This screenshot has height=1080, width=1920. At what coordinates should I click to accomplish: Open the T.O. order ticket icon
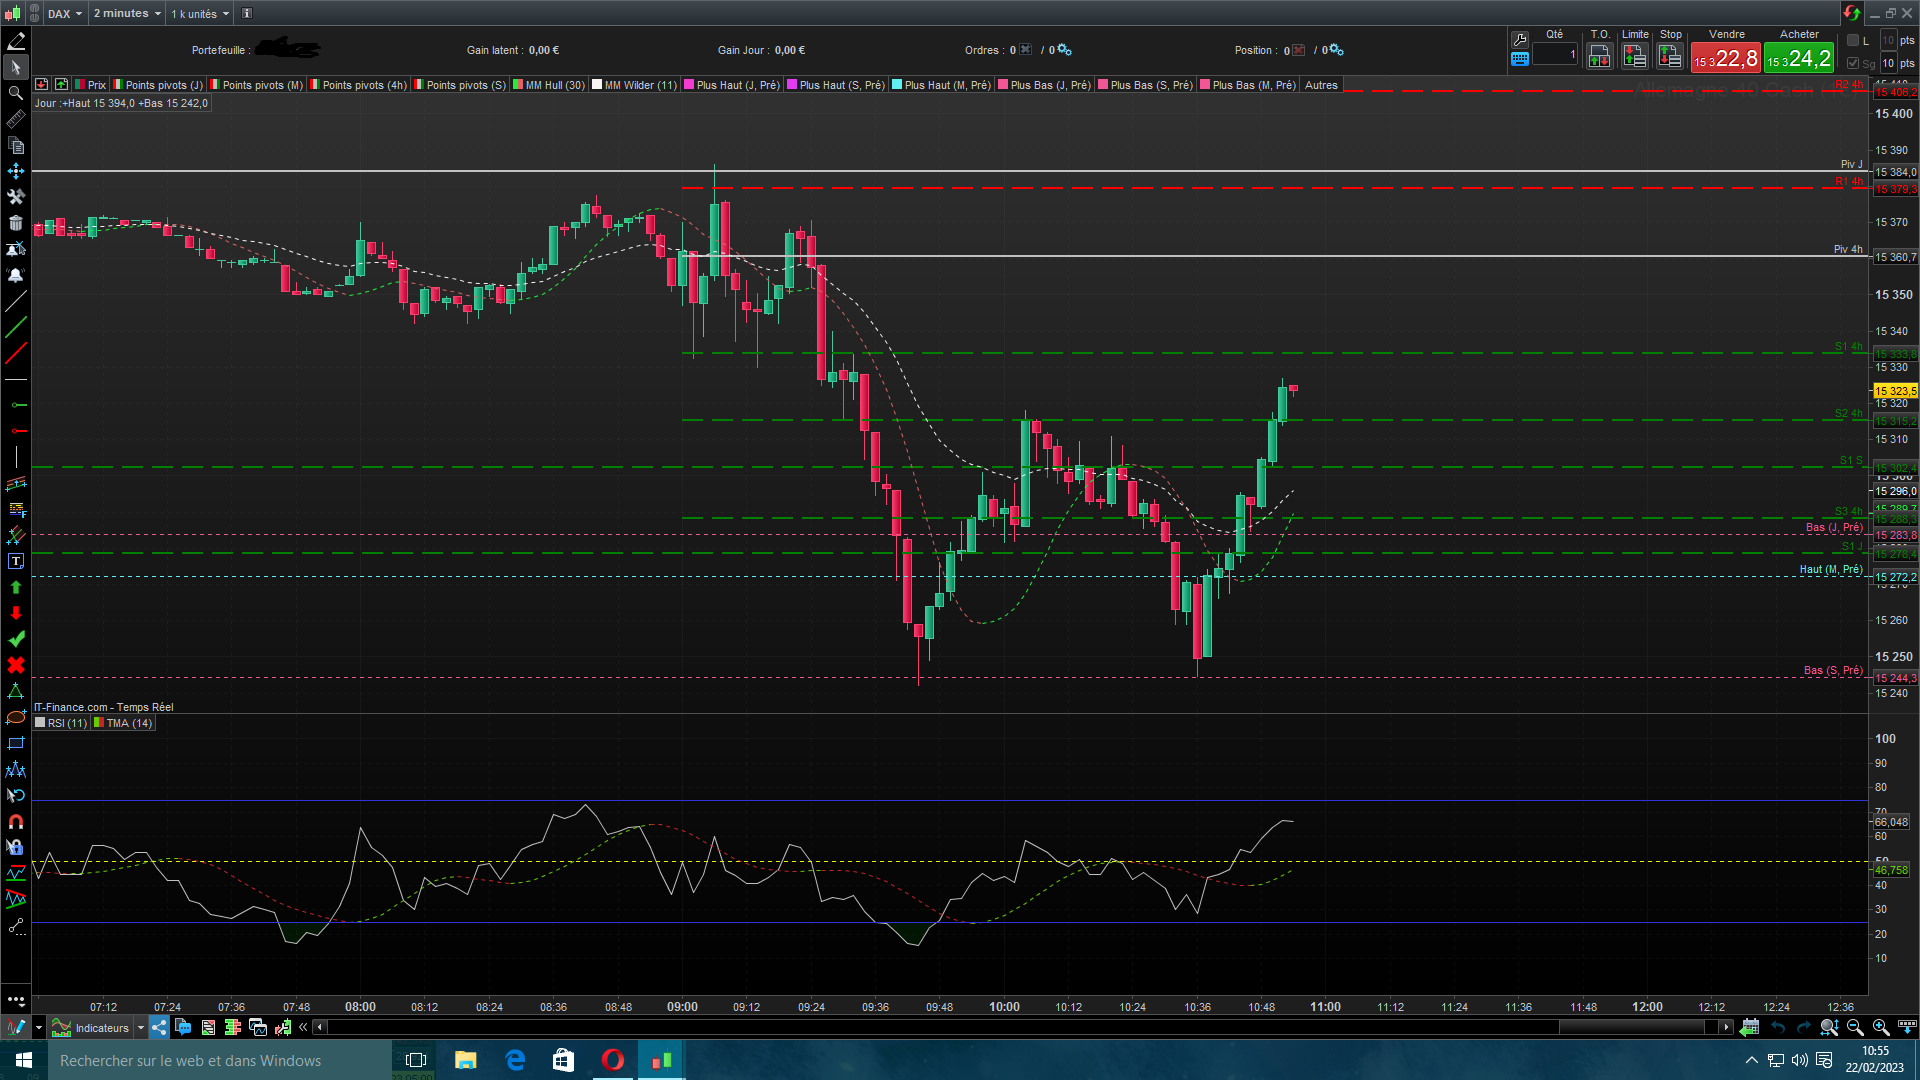pyautogui.click(x=1599, y=57)
